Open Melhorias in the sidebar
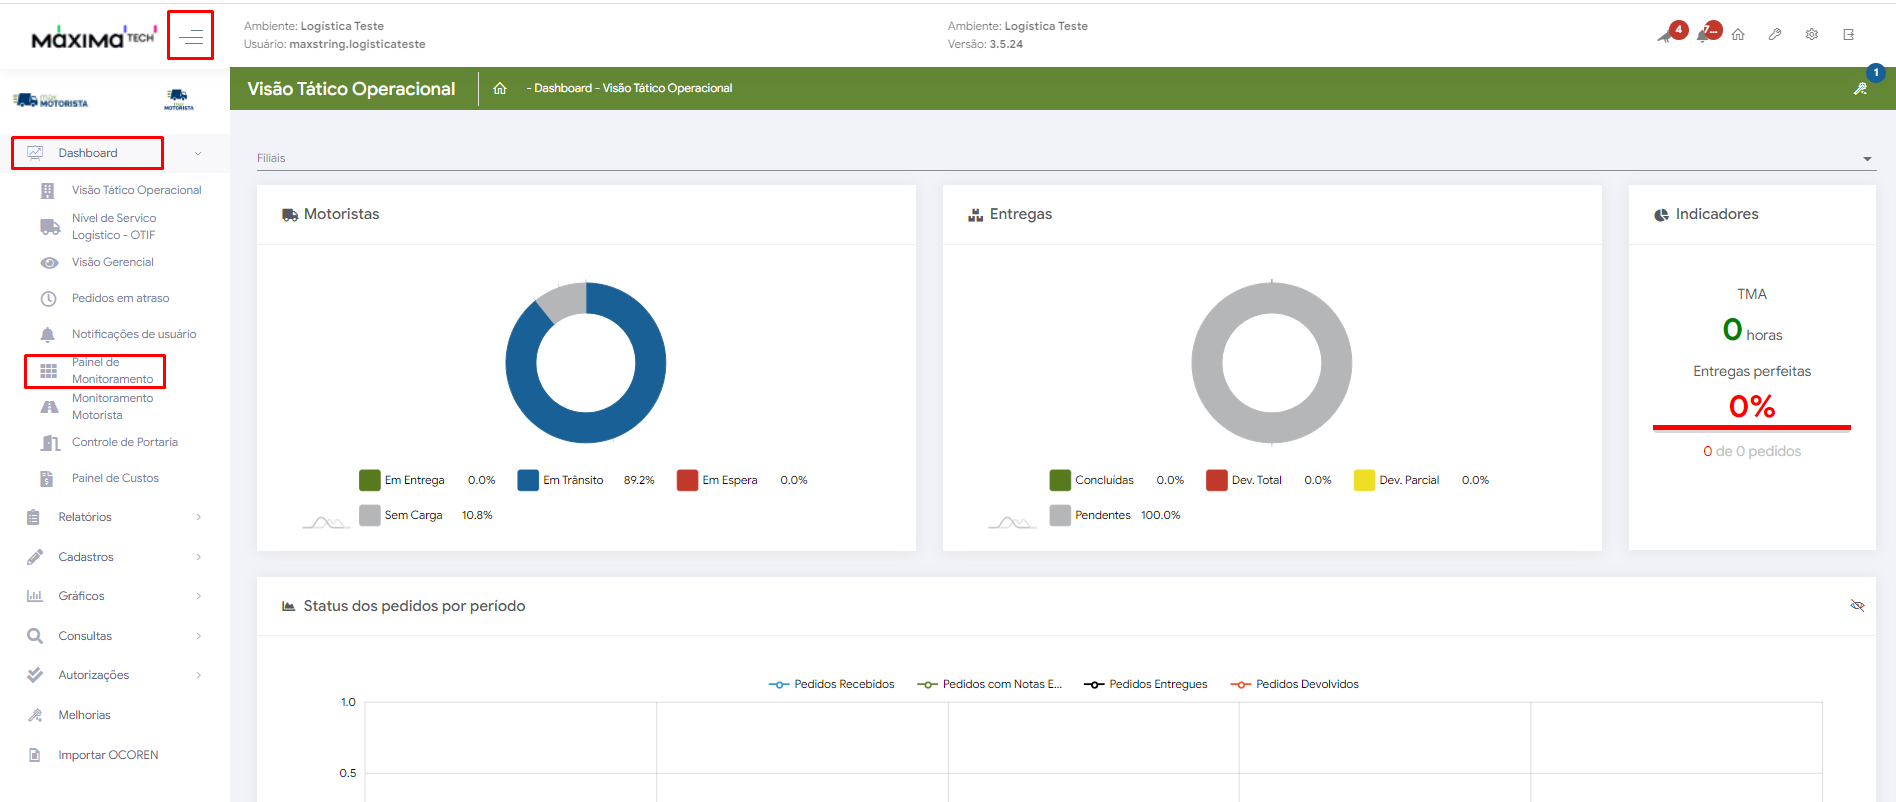 pos(84,715)
